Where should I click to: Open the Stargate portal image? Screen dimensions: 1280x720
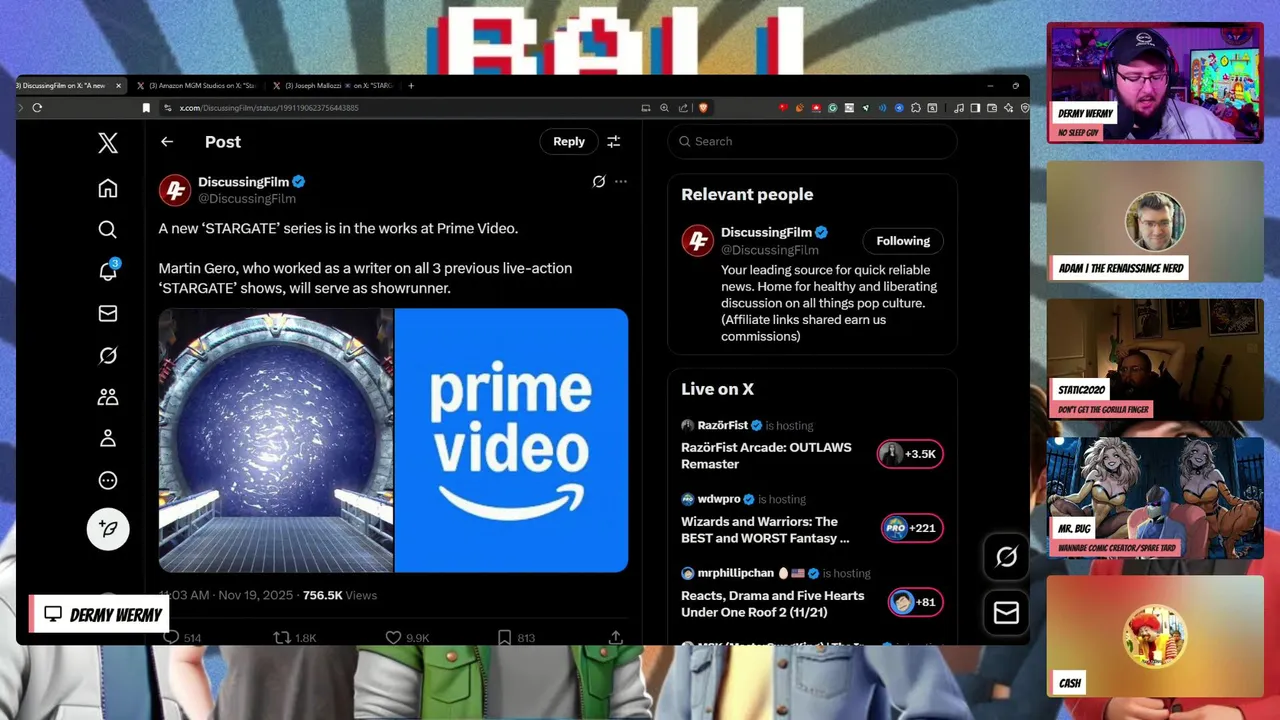tap(276, 440)
